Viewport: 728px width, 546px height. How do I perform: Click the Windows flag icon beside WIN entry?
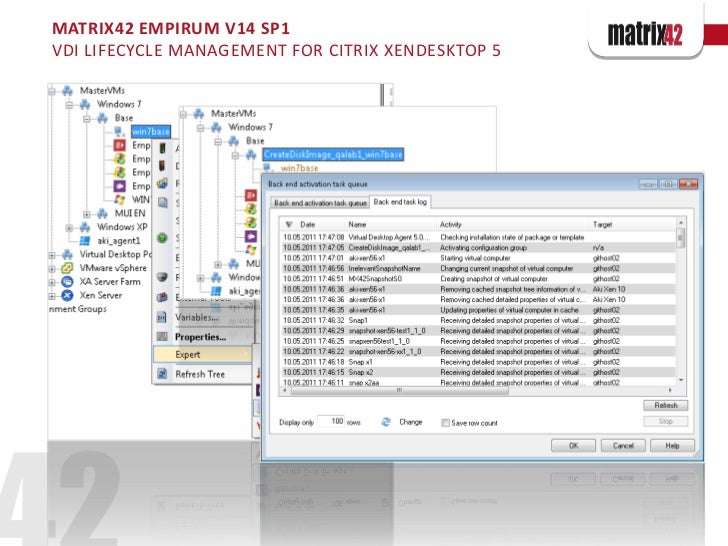pos(120,200)
